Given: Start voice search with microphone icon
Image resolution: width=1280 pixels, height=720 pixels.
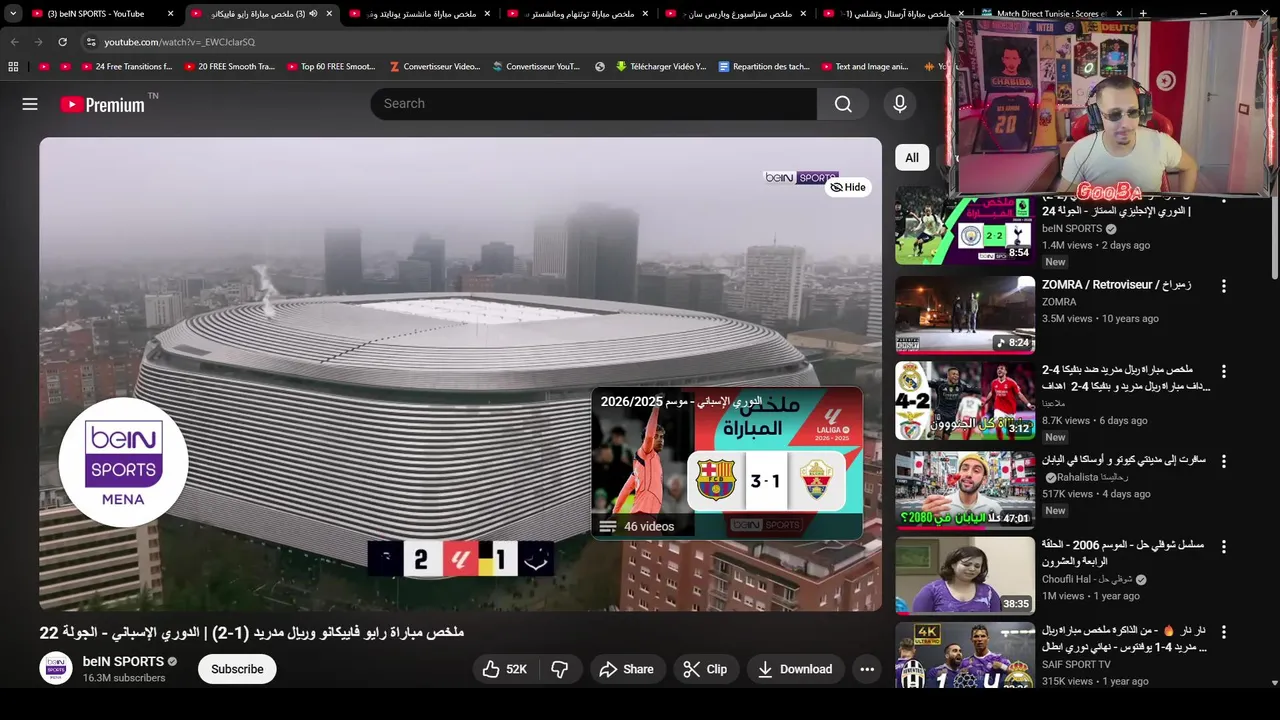Looking at the screenshot, I should (899, 104).
